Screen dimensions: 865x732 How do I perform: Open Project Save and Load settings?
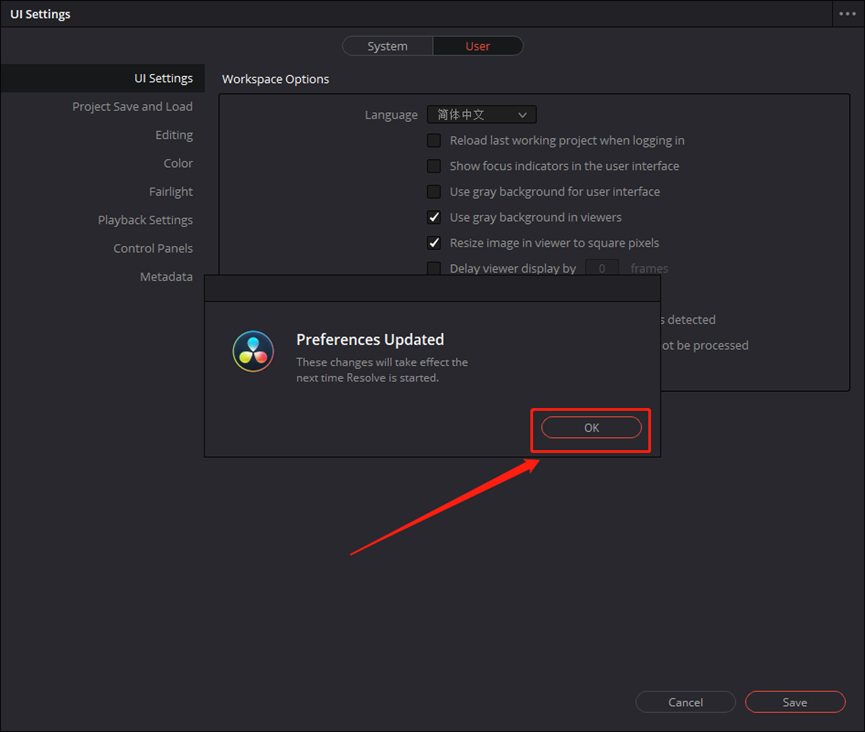[132, 107]
